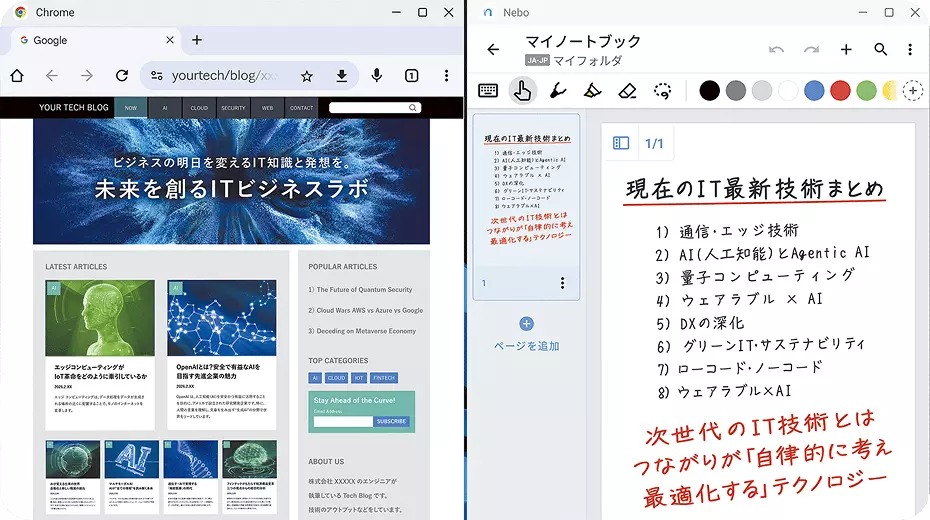The image size is (930, 520).
Task: Open Cloud Wars AWS vs Azure article
Action: [365, 310]
